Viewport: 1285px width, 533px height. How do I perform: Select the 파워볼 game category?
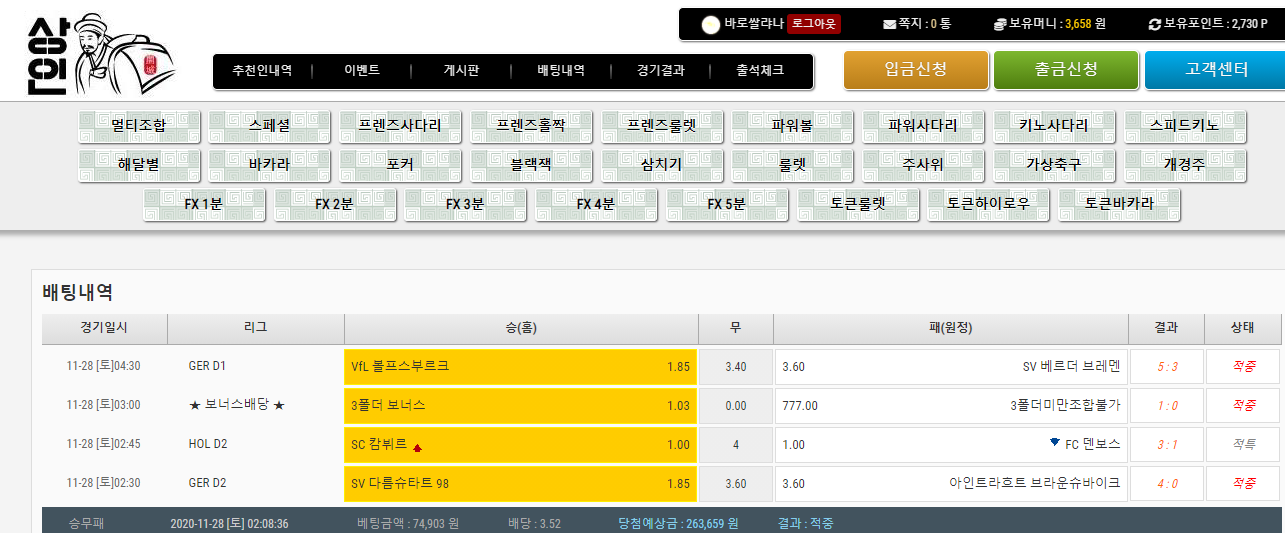click(792, 126)
